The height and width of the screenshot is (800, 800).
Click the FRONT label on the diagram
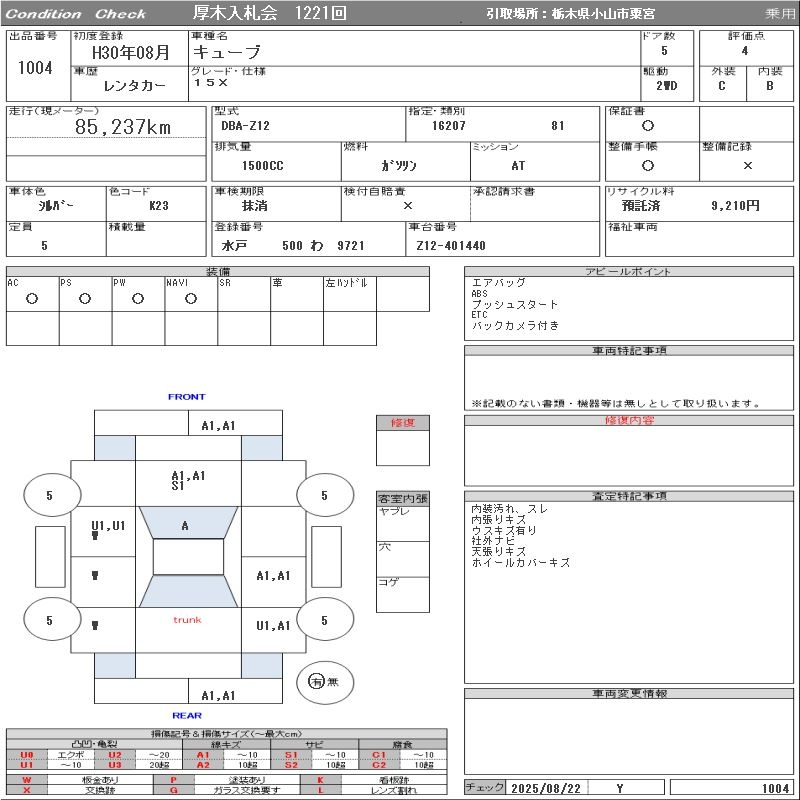click(x=187, y=396)
